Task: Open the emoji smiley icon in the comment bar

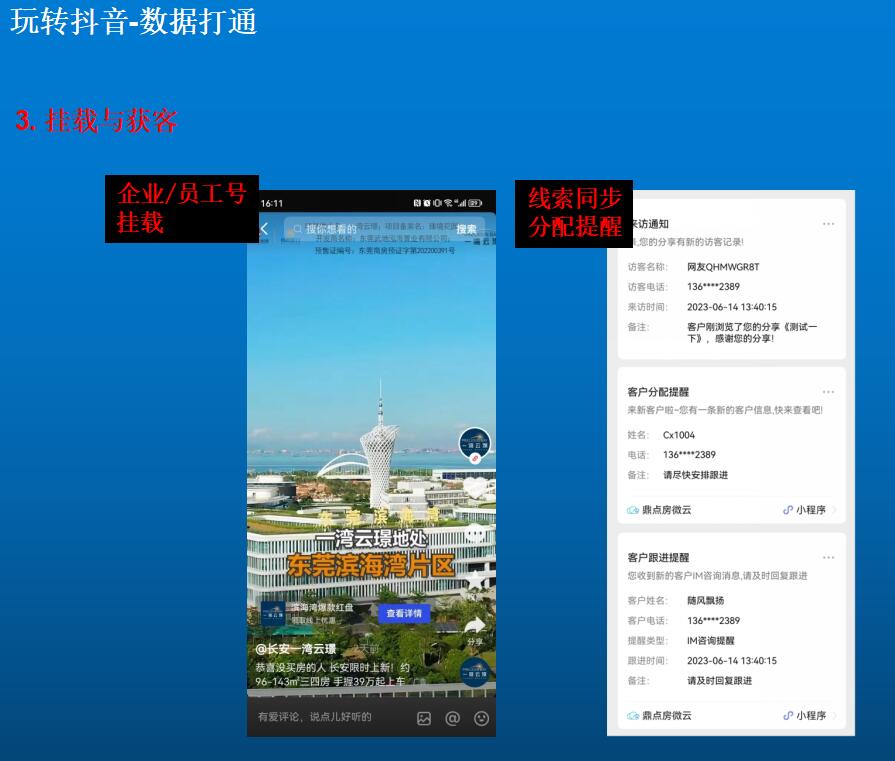Action: coord(481,718)
